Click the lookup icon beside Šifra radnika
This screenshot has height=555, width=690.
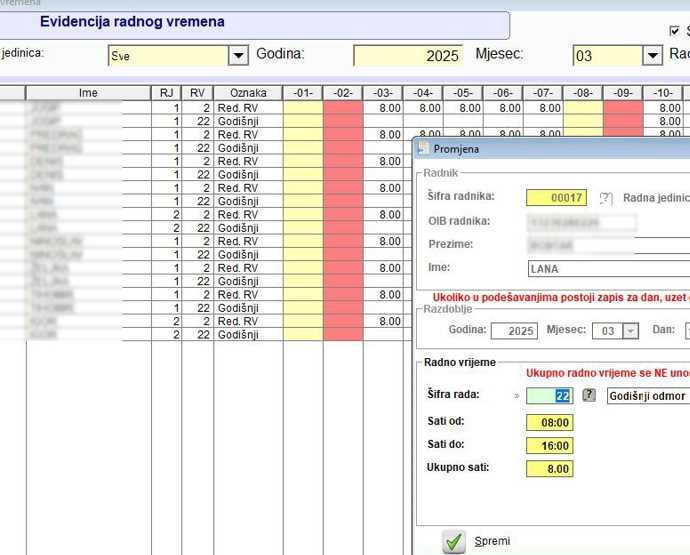[605, 198]
